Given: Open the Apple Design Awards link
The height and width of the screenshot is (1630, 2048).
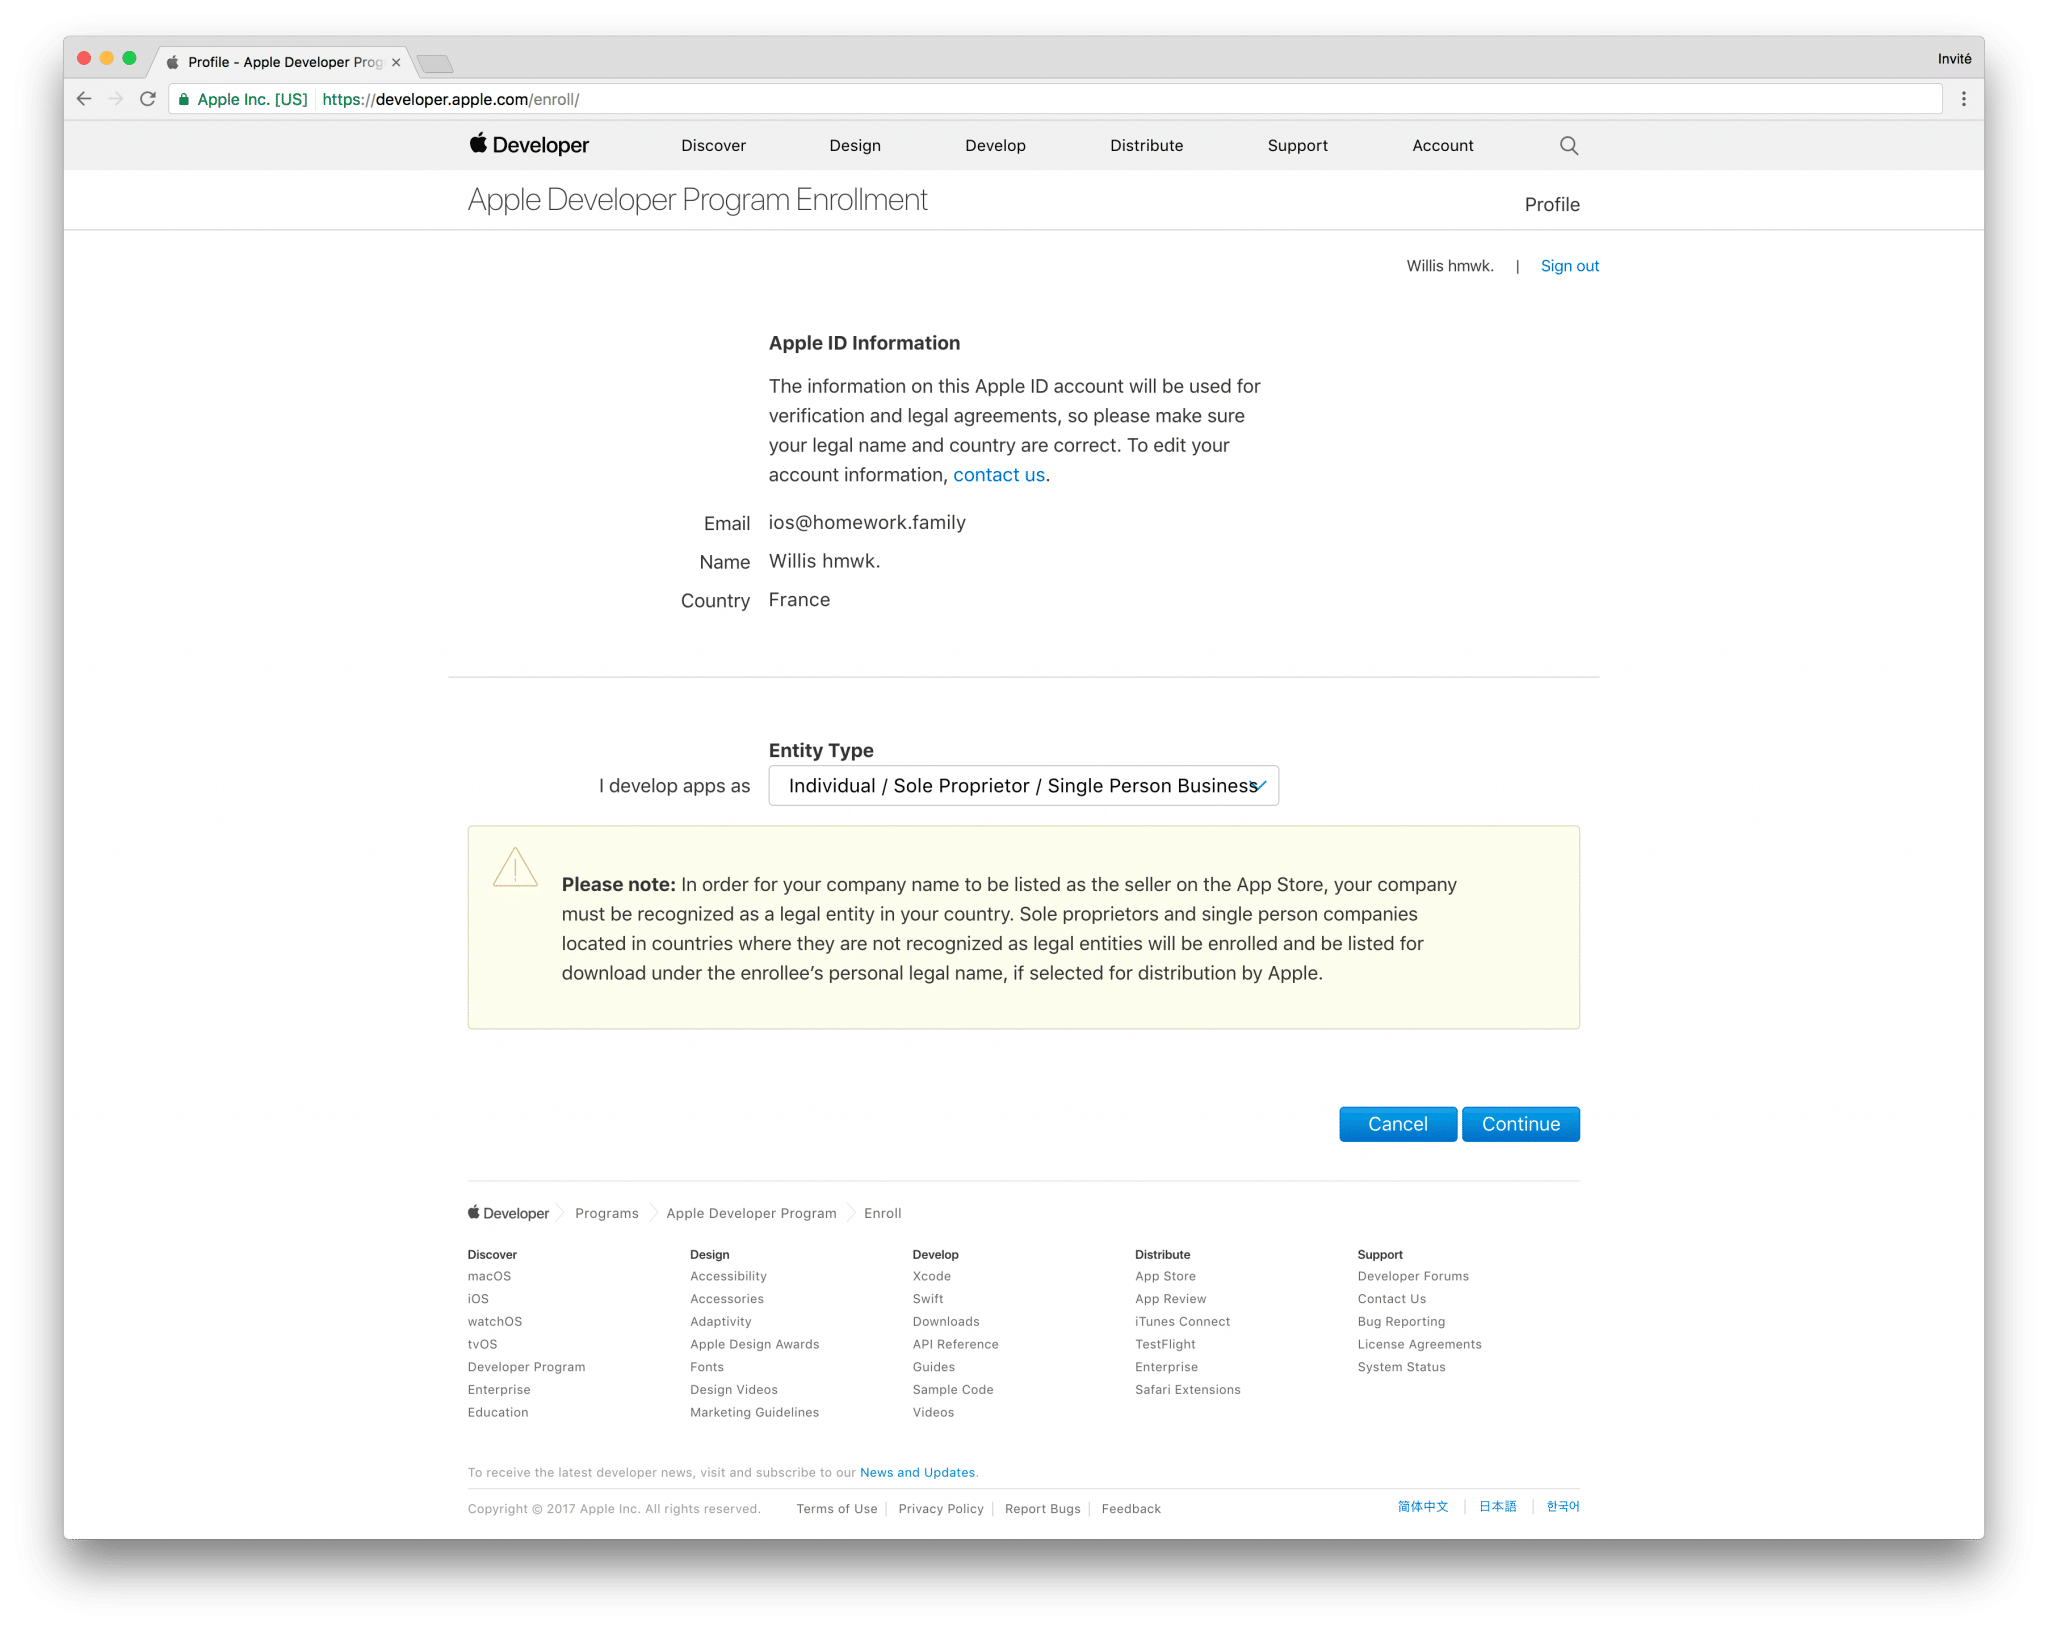Looking at the screenshot, I should (x=754, y=1345).
